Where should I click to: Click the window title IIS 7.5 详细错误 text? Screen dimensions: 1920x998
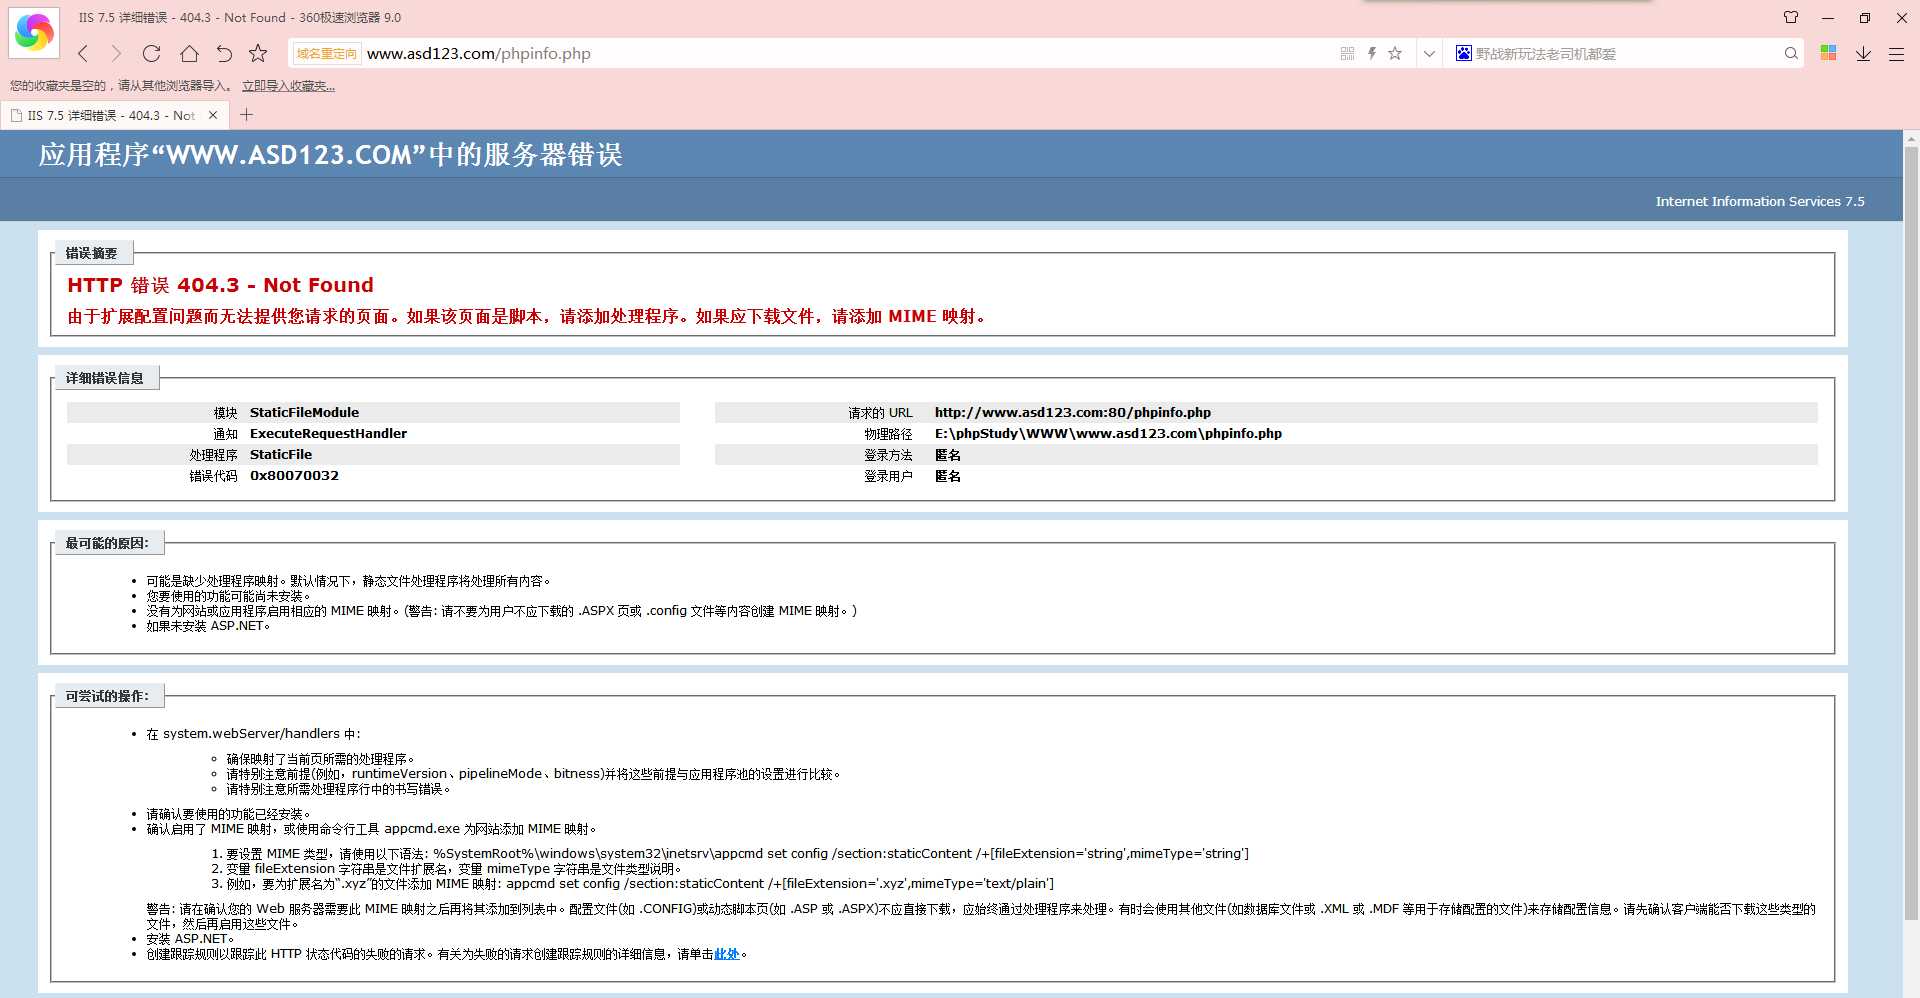239,17
